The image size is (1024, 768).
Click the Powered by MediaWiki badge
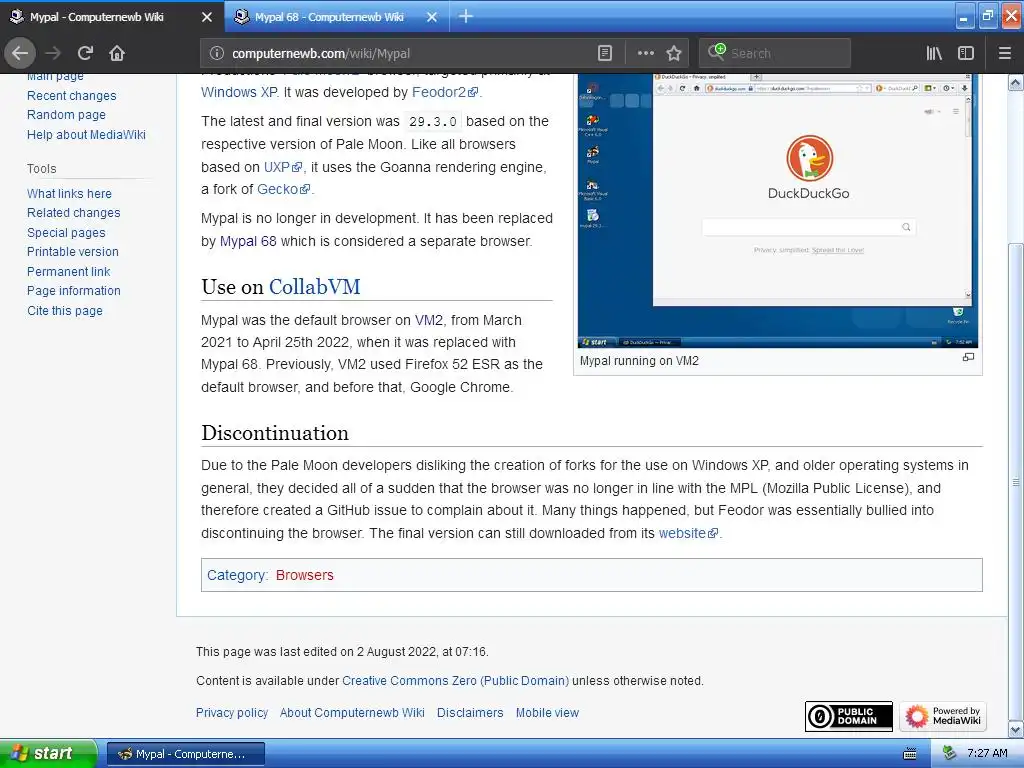coord(943,716)
